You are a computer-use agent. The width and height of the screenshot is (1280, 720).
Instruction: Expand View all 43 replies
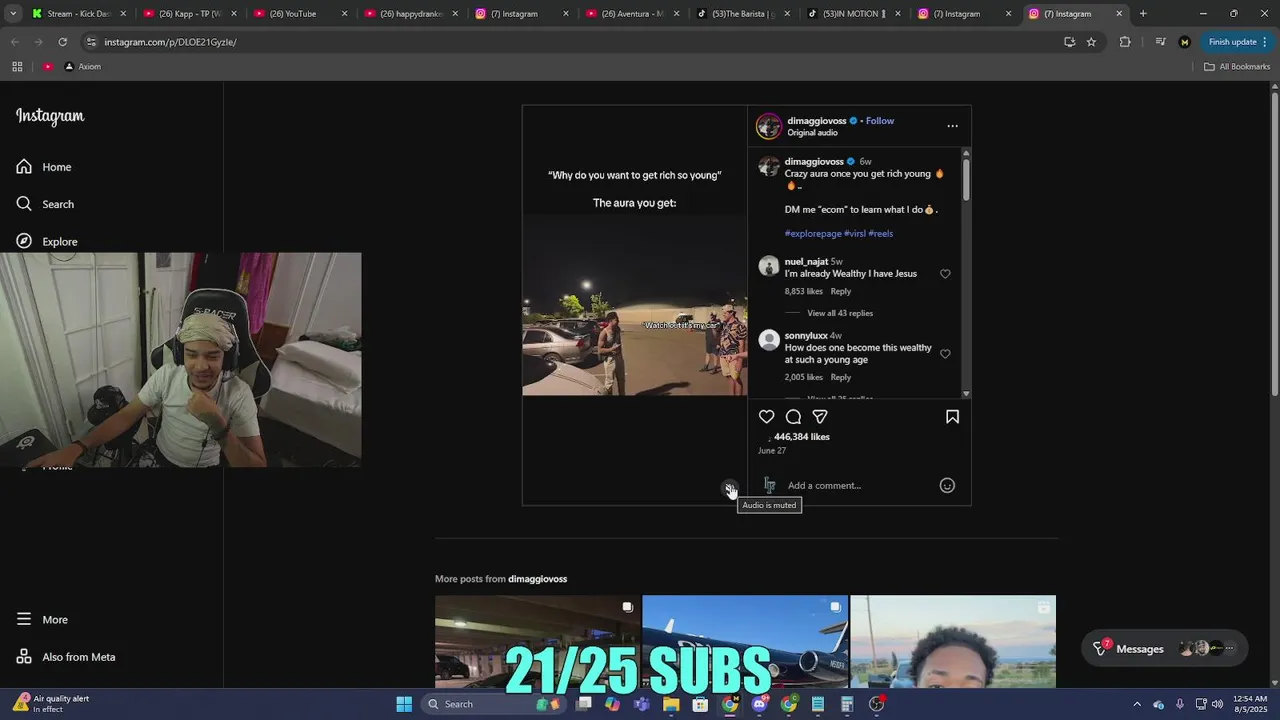click(x=840, y=313)
